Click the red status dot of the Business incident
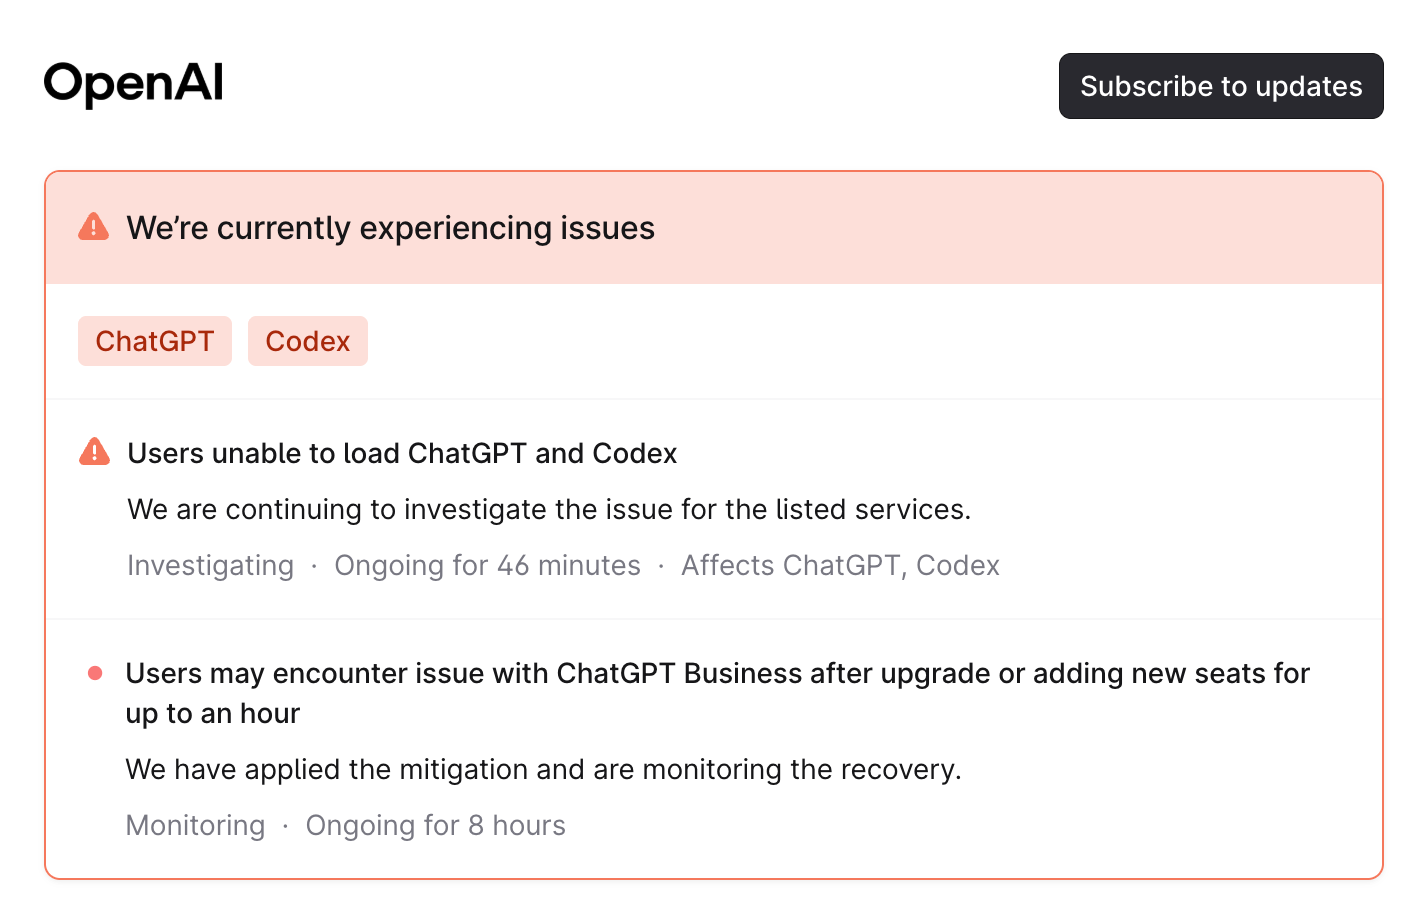The width and height of the screenshot is (1422, 920). point(94,673)
